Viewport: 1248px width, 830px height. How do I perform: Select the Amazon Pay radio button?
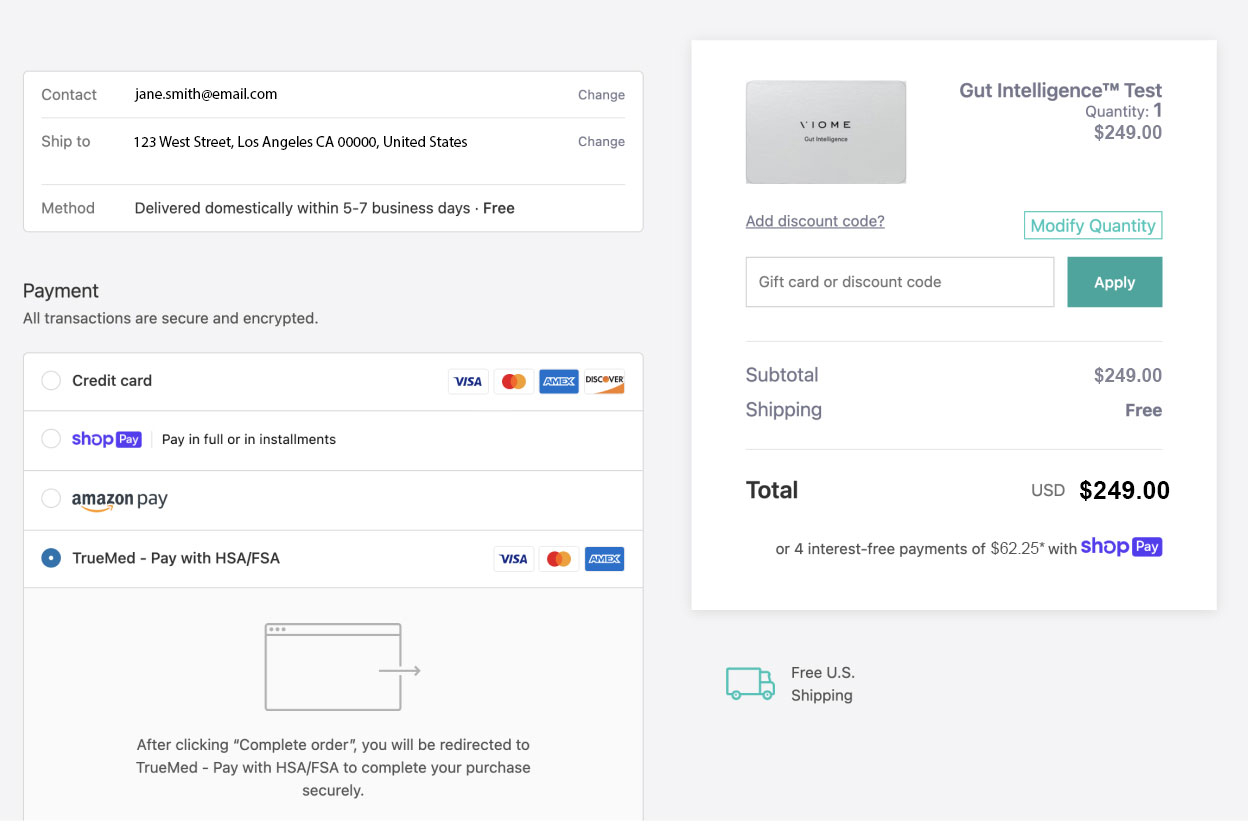[51, 498]
